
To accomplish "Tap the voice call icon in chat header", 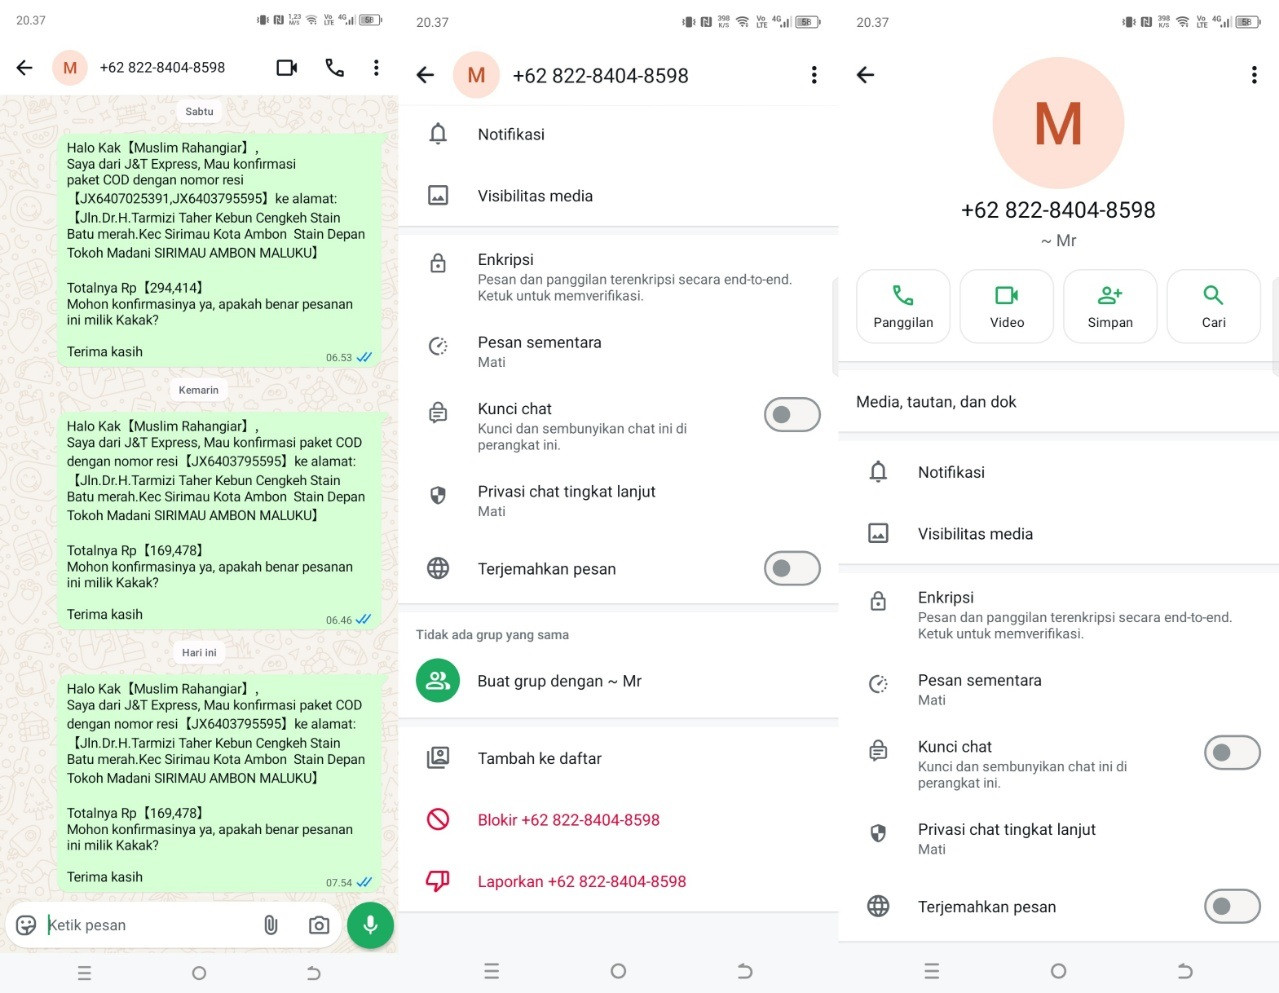I will tap(335, 67).
